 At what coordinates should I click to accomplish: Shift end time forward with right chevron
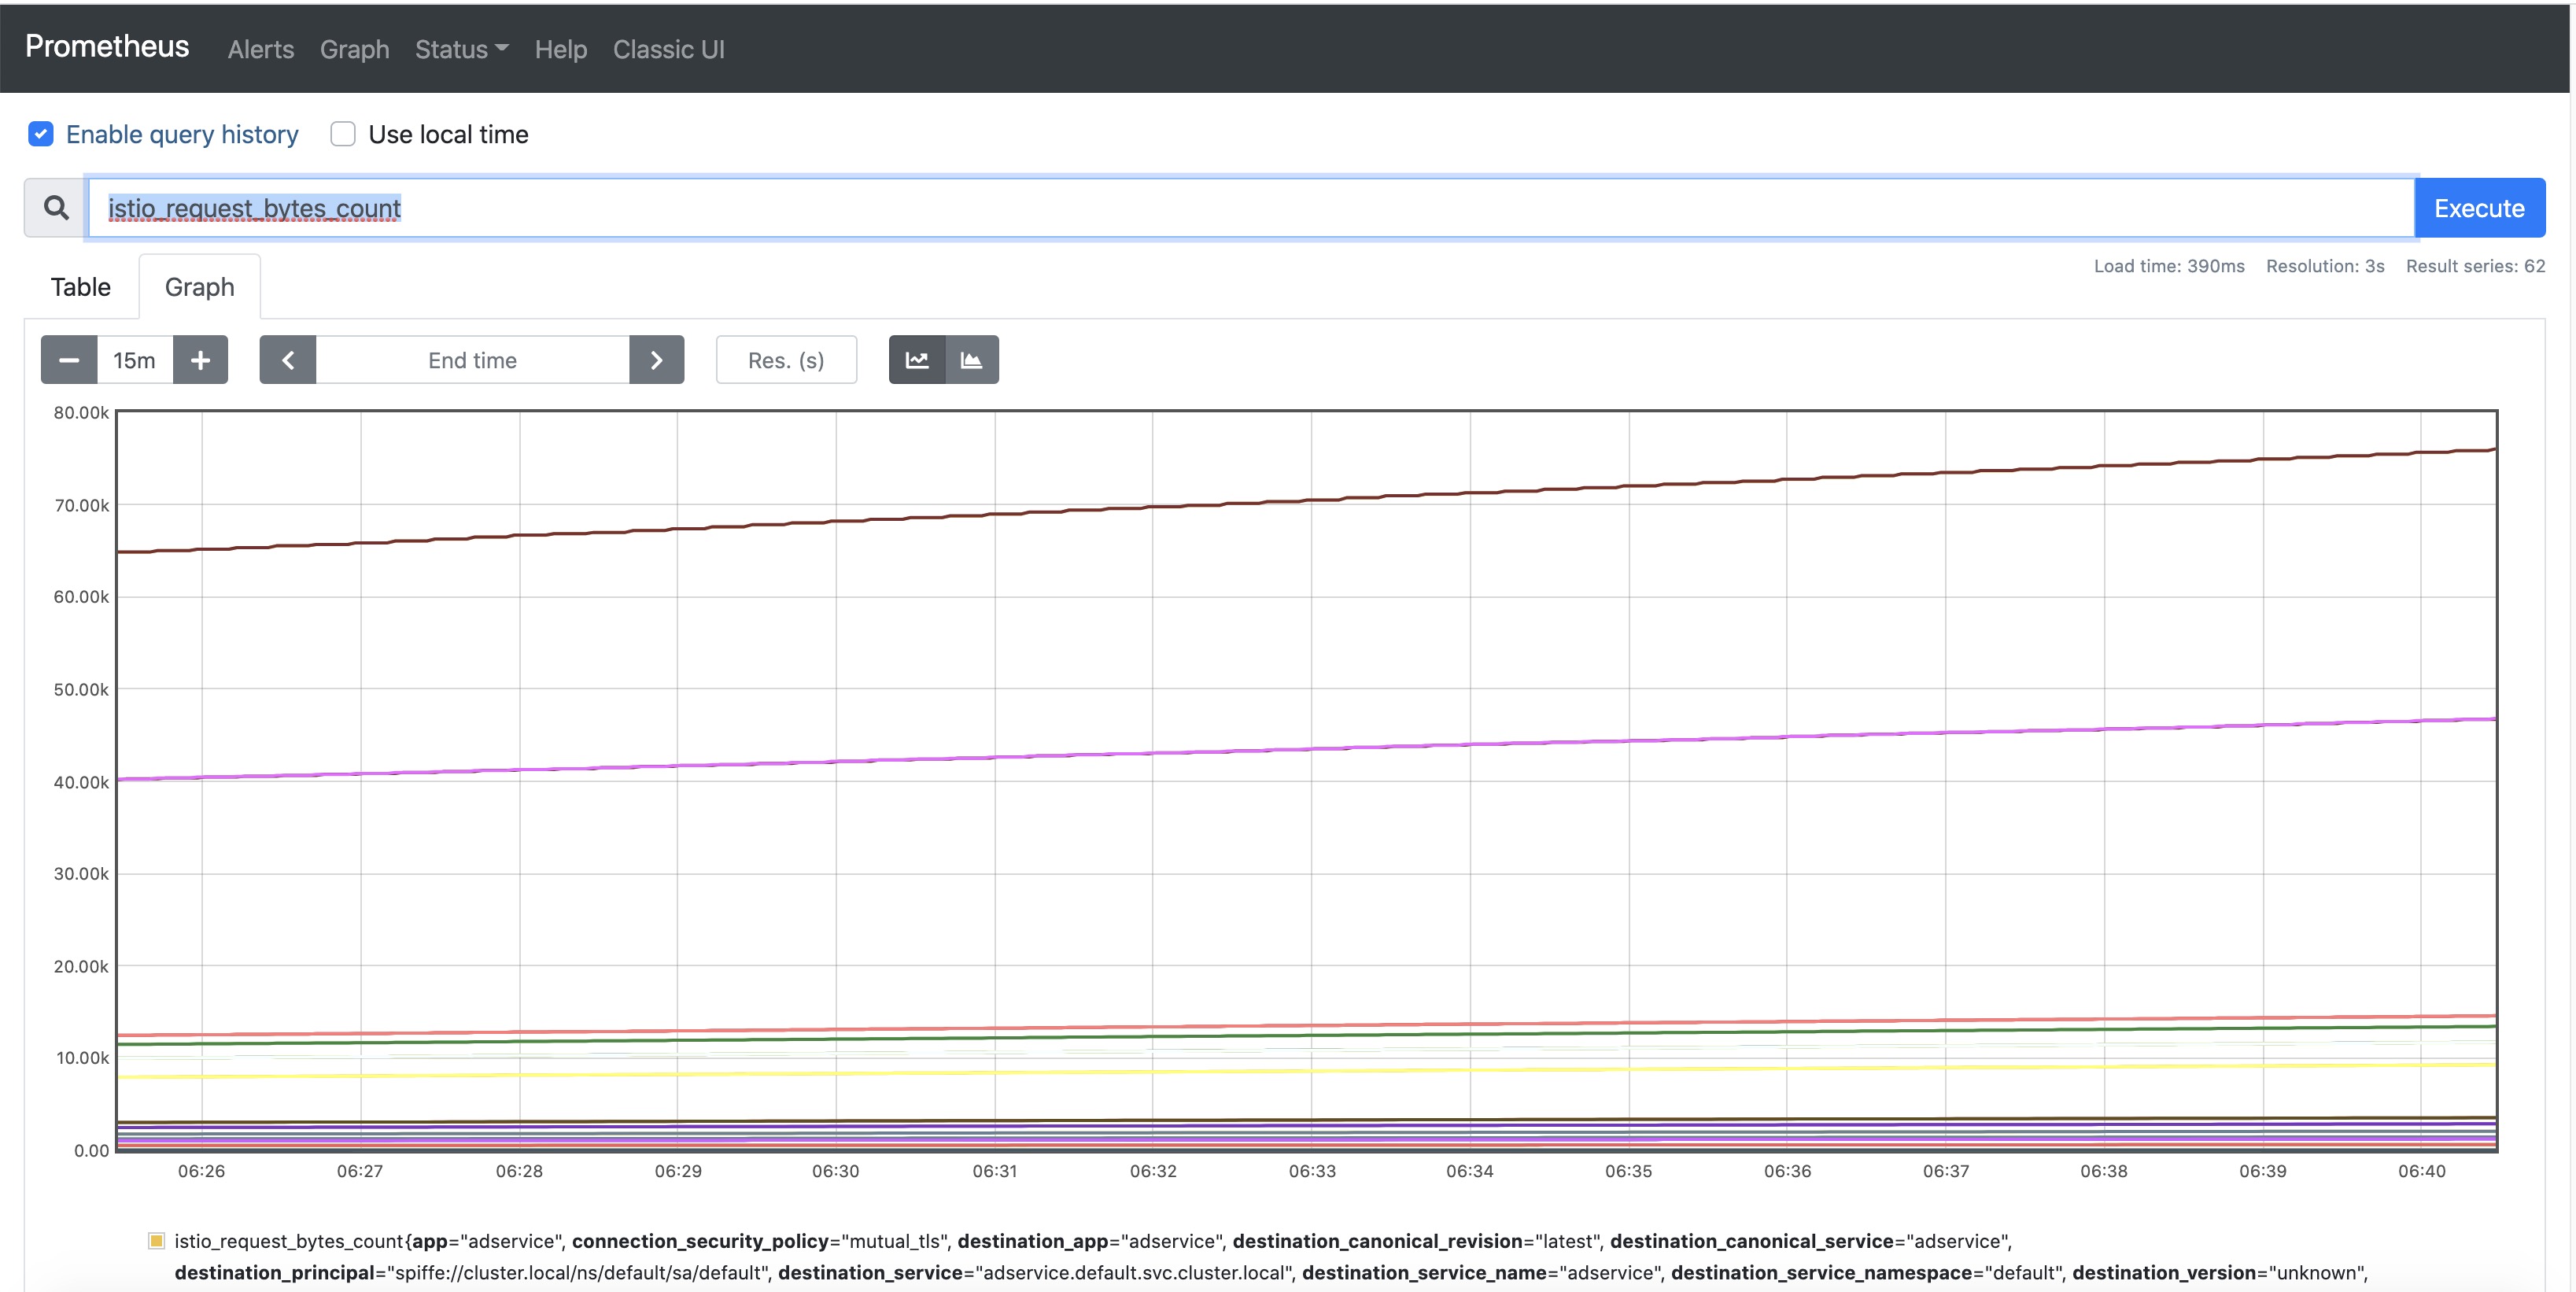656,360
